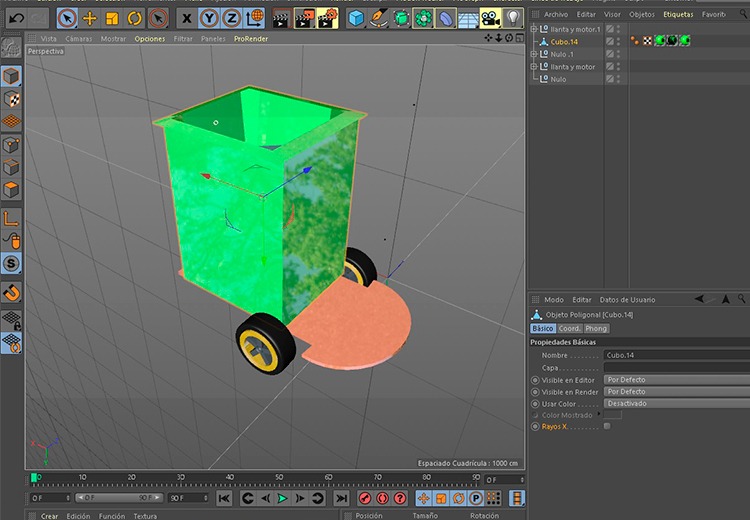This screenshot has height=520, width=750.
Task: Open the Etiquetas menu
Action: [678, 15]
